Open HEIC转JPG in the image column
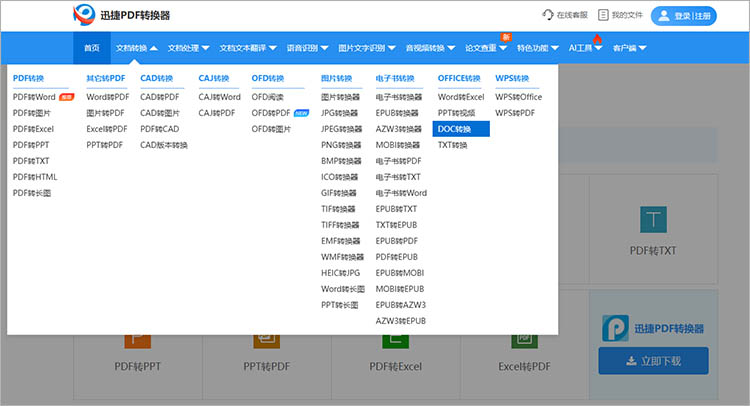750x406 pixels. pyautogui.click(x=340, y=273)
